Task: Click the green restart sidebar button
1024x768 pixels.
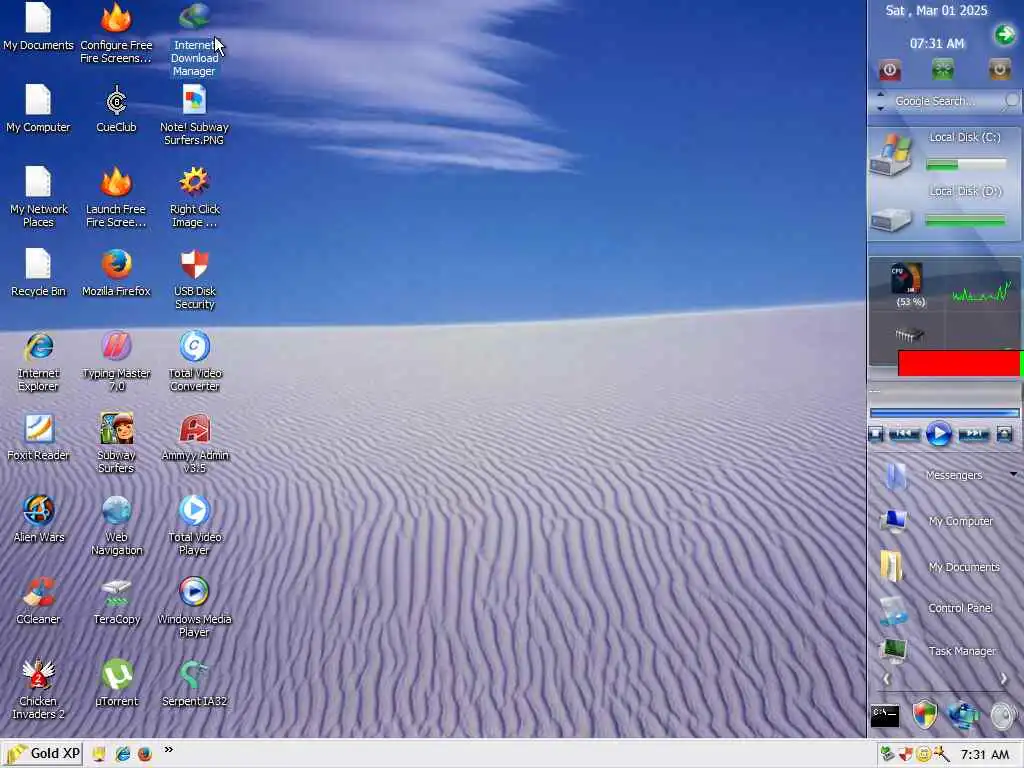Action: point(942,69)
